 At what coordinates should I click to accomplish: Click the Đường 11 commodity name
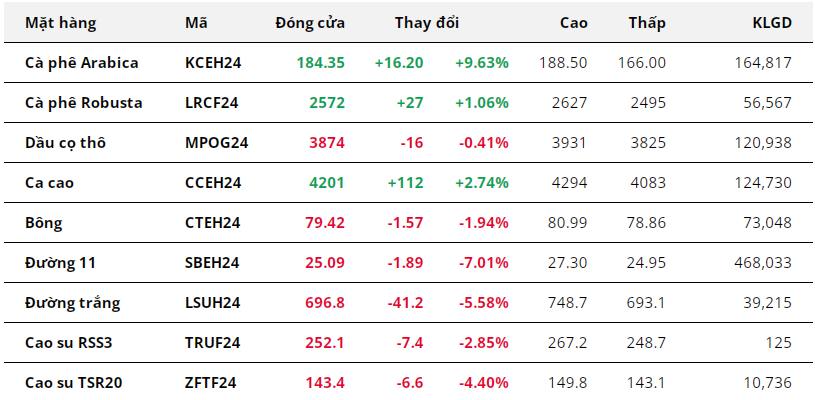click(x=59, y=262)
